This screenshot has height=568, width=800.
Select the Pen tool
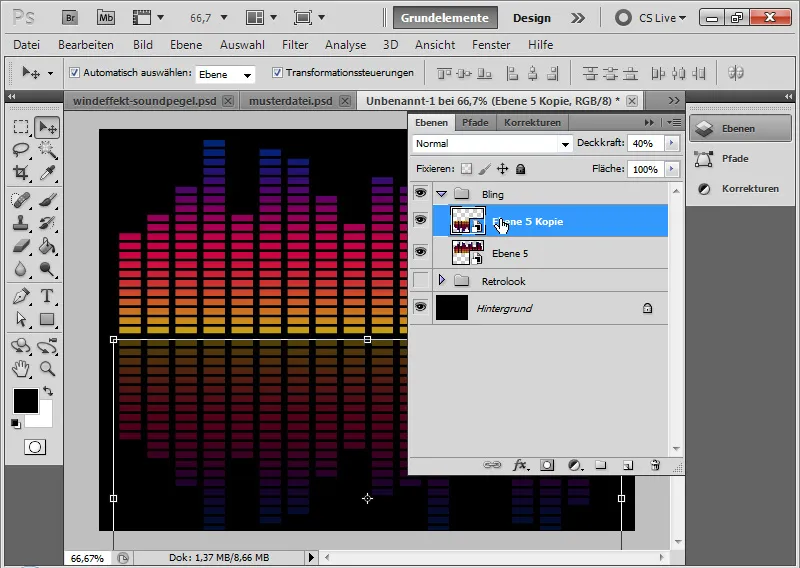21,296
